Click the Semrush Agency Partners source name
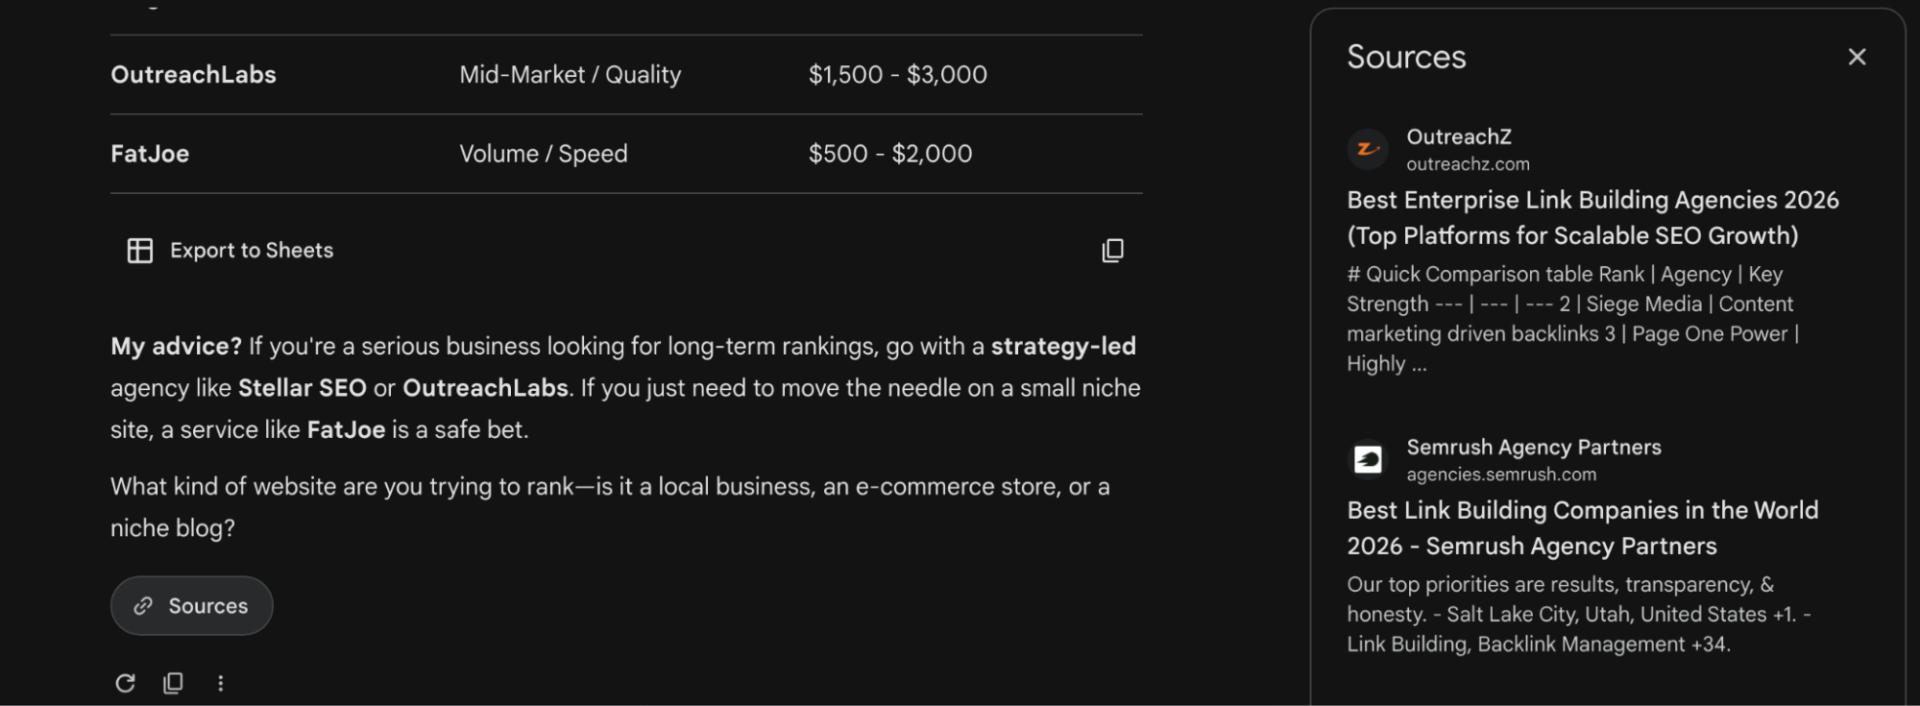Image resolution: width=1920 pixels, height=706 pixels. coord(1533,447)
